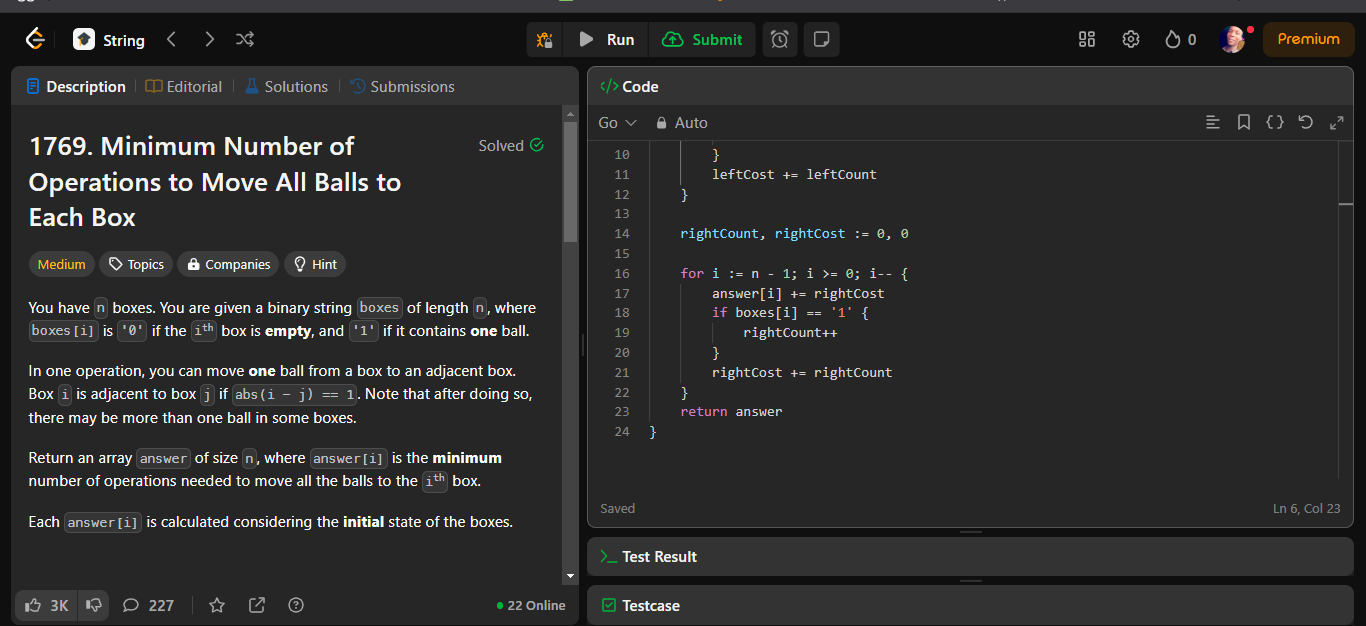Submit the solution
Image resolution: width=1366 pixels, height=626 pixels.
click(702, 40)
